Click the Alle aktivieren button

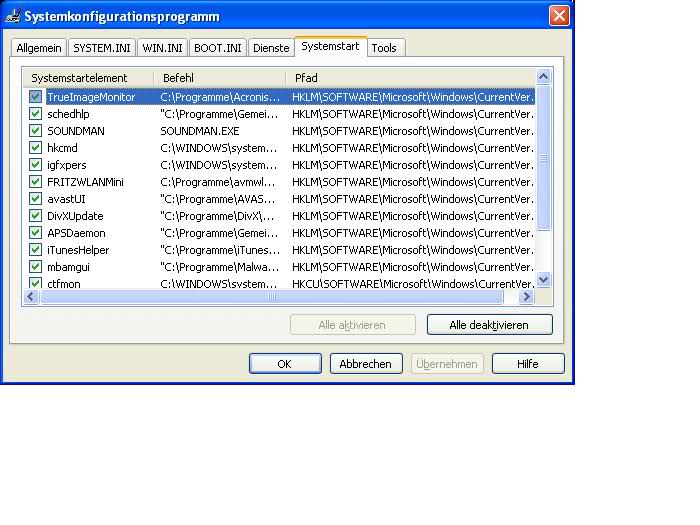click(x=352, y=325)
